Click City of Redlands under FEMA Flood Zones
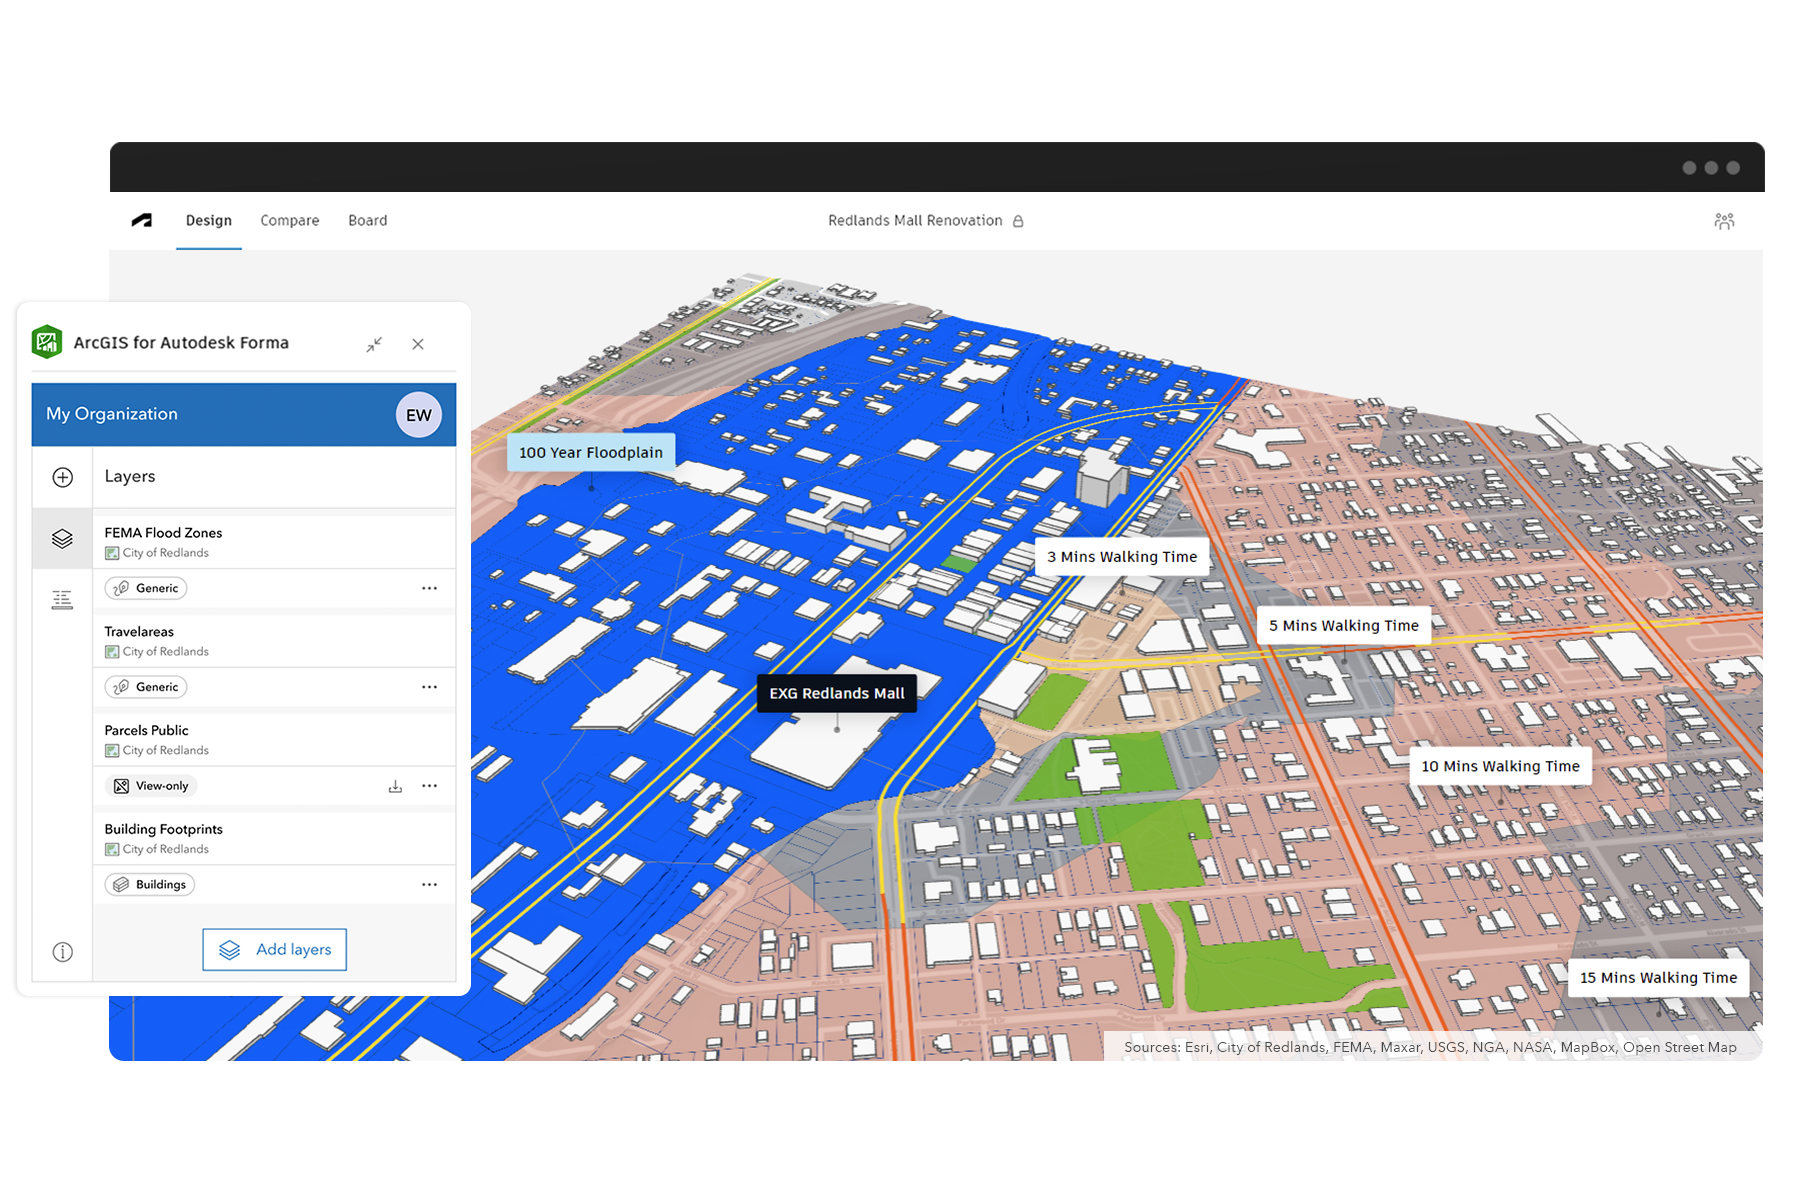The image size is (1800, 1200). 166,553
